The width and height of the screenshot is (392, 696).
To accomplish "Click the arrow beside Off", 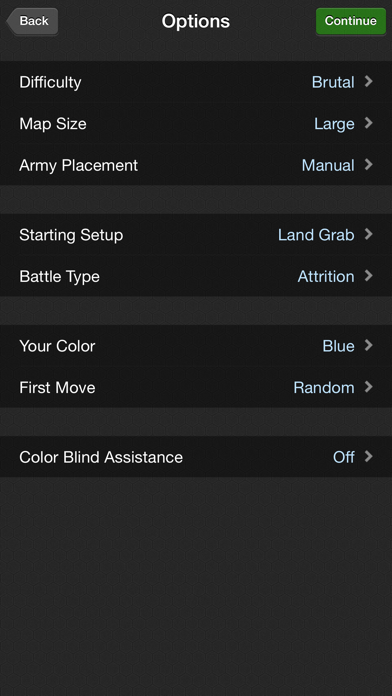I will pyautogui.click(x=368, y=456).
